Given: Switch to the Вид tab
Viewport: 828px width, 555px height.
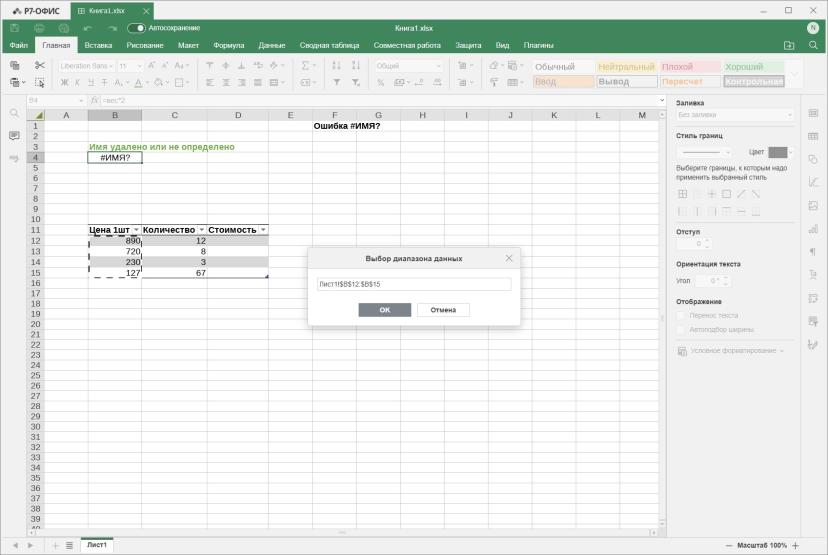Looking at the screenshot, I should coord(502,45).
